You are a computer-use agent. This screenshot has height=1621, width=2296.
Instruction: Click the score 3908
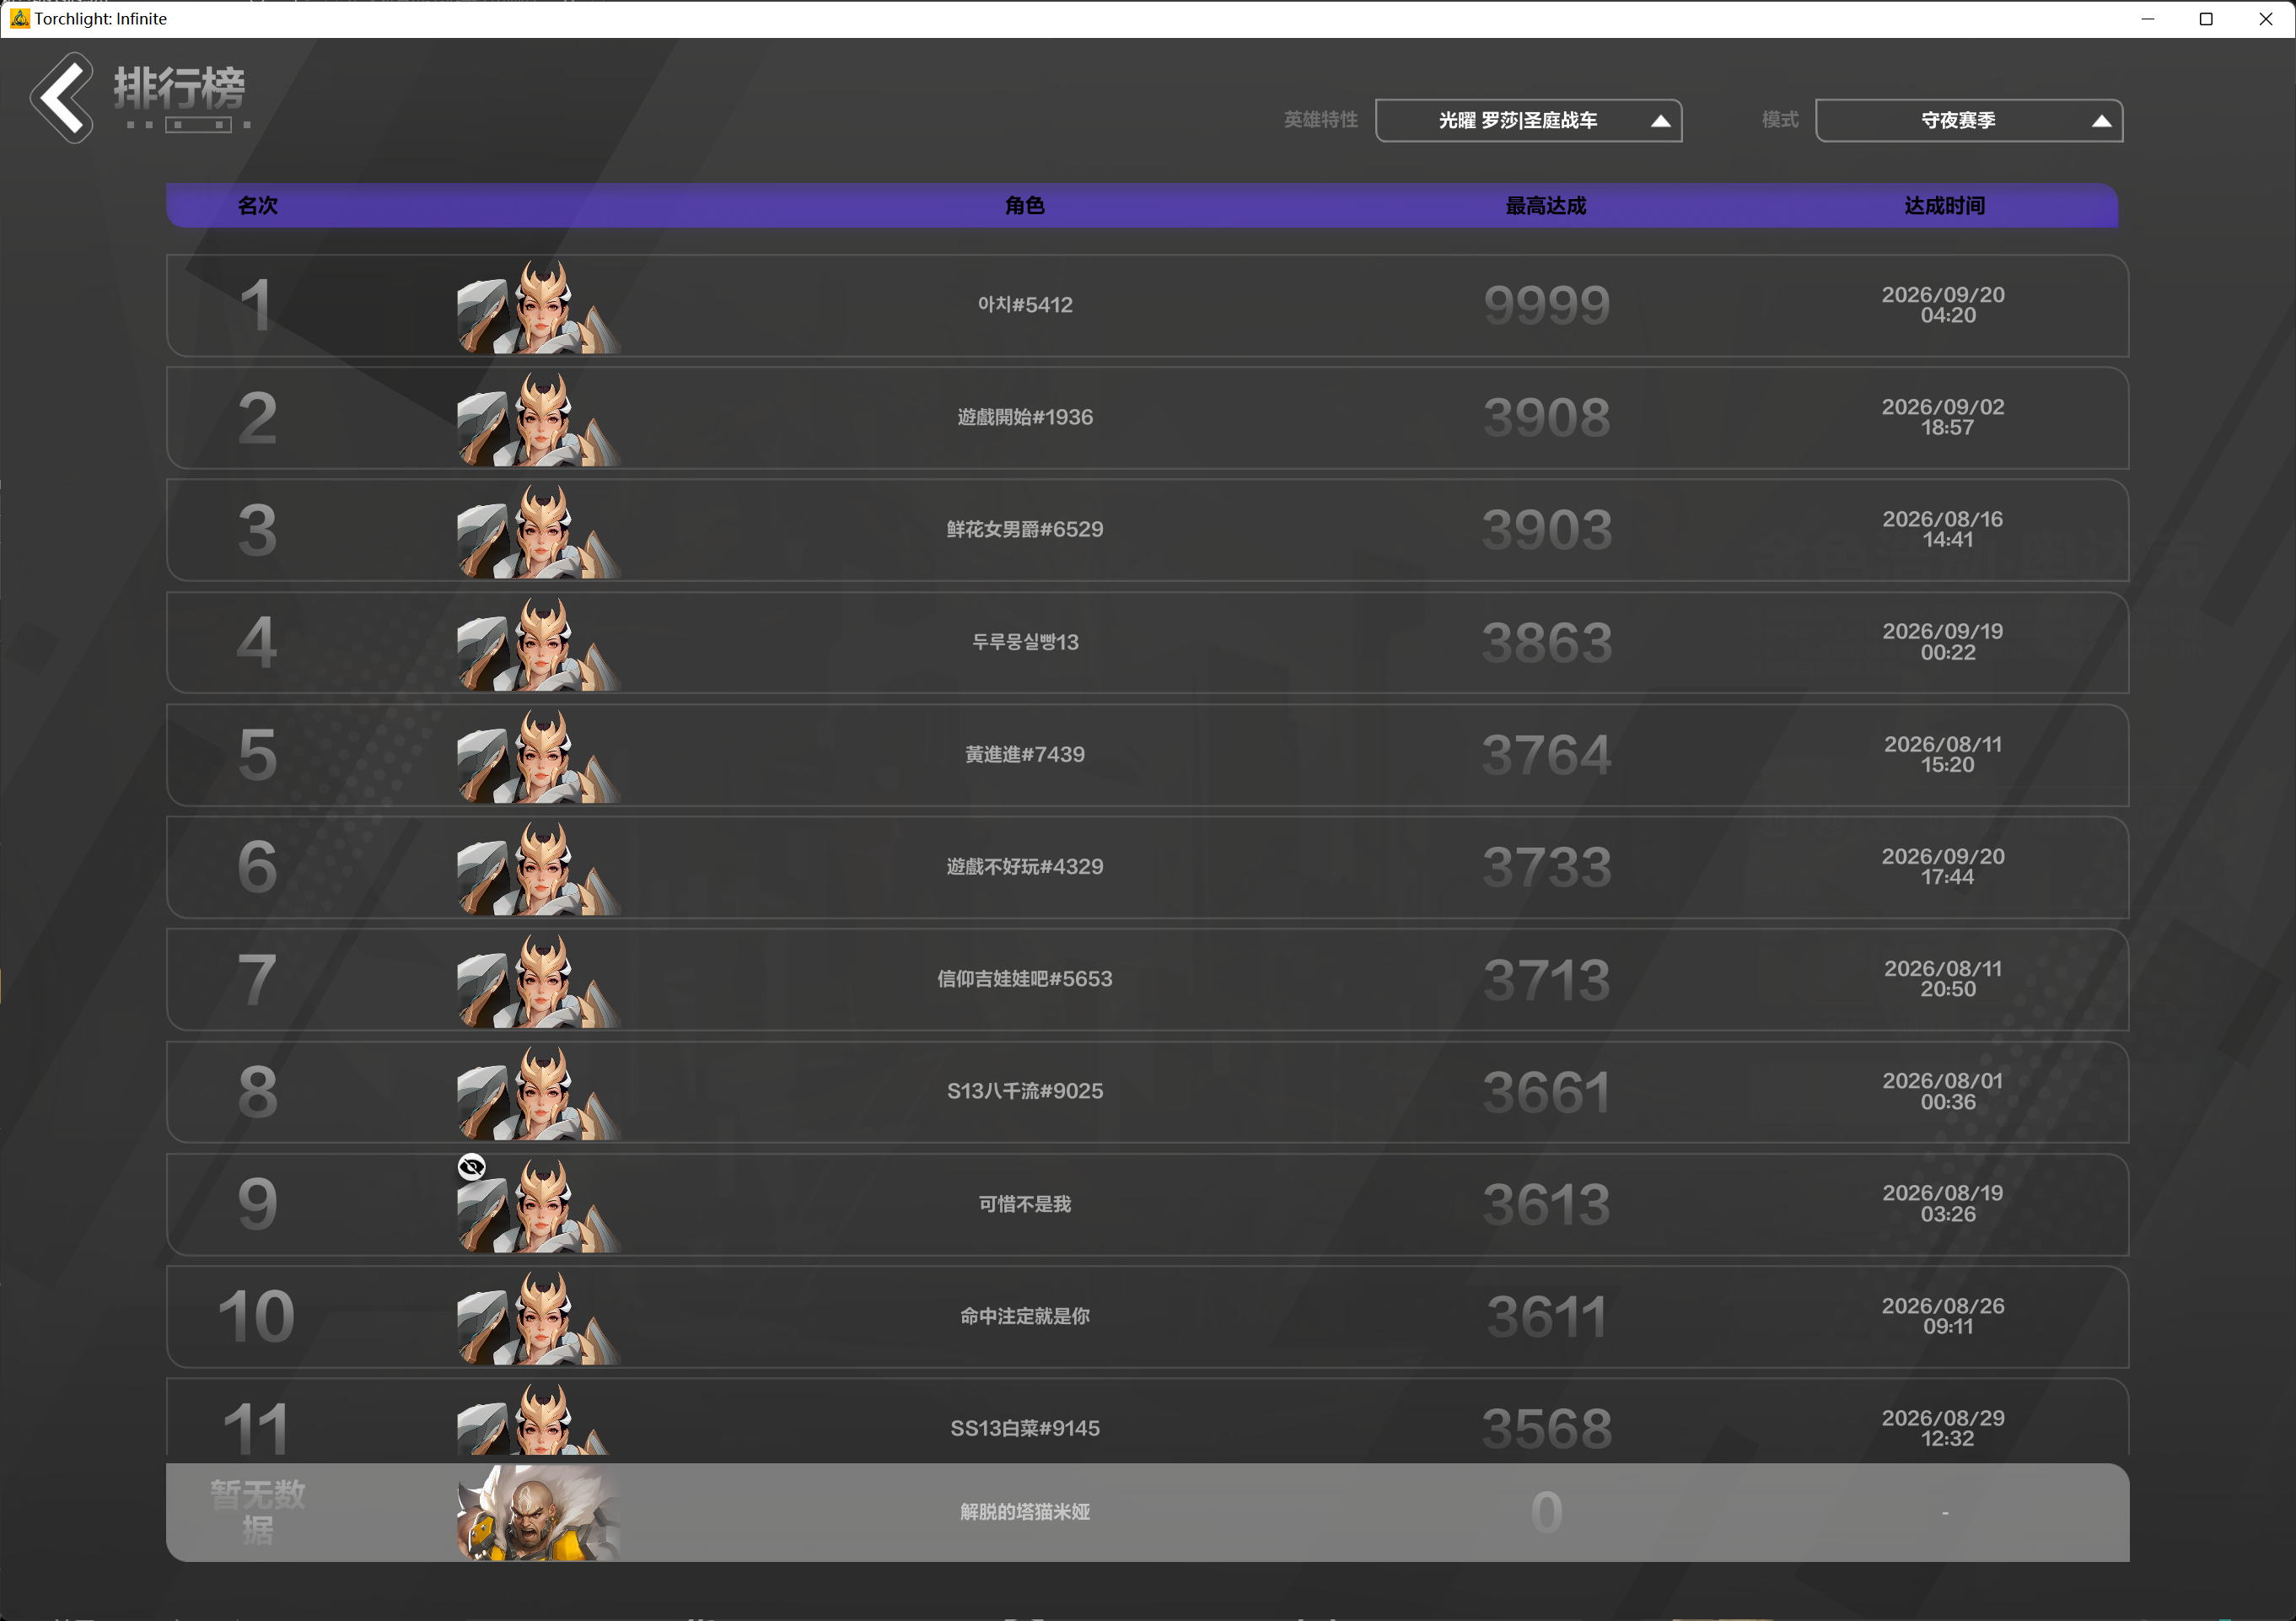[1547, 418]
